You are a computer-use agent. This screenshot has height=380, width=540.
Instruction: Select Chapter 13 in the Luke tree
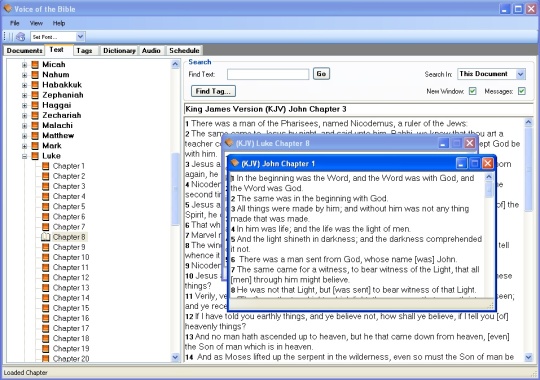[71, 288]
